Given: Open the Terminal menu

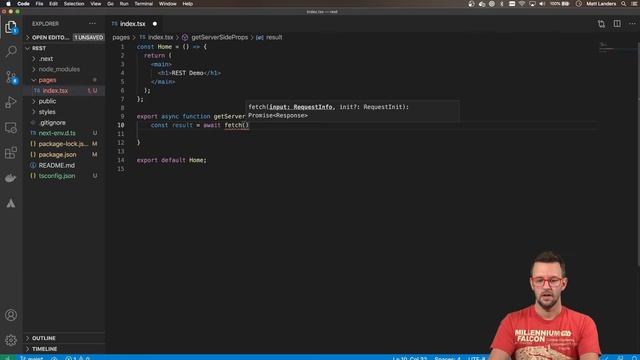Looking at the screenshot, I should [144, 4].
